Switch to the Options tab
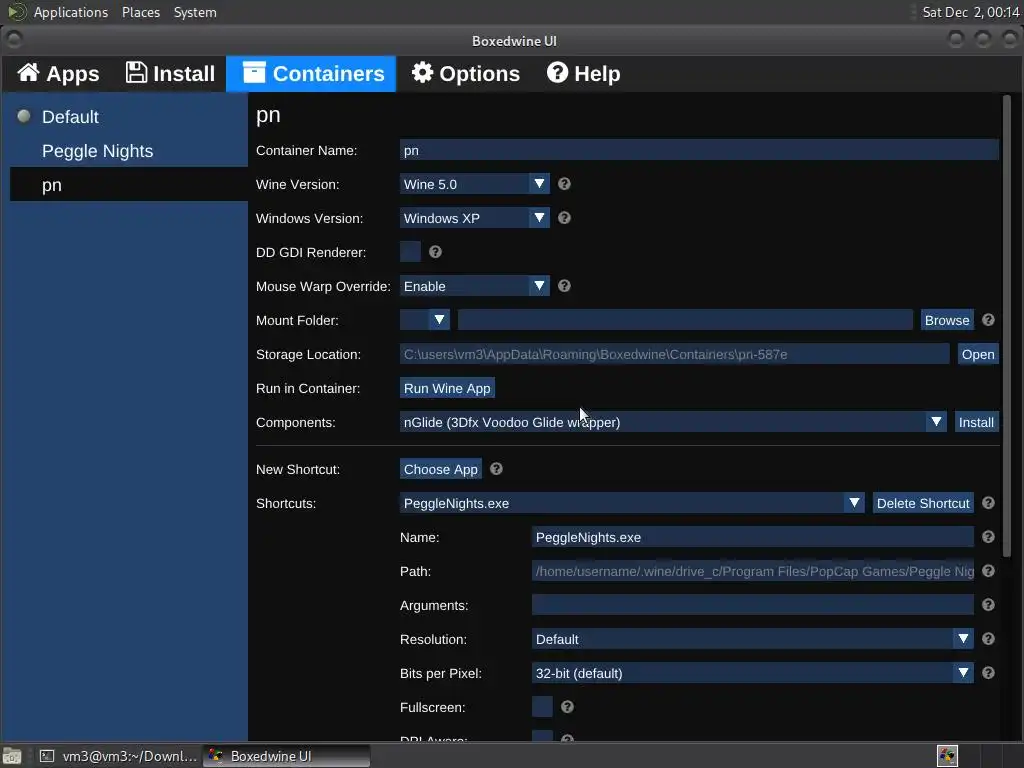 tap(466, 74)
